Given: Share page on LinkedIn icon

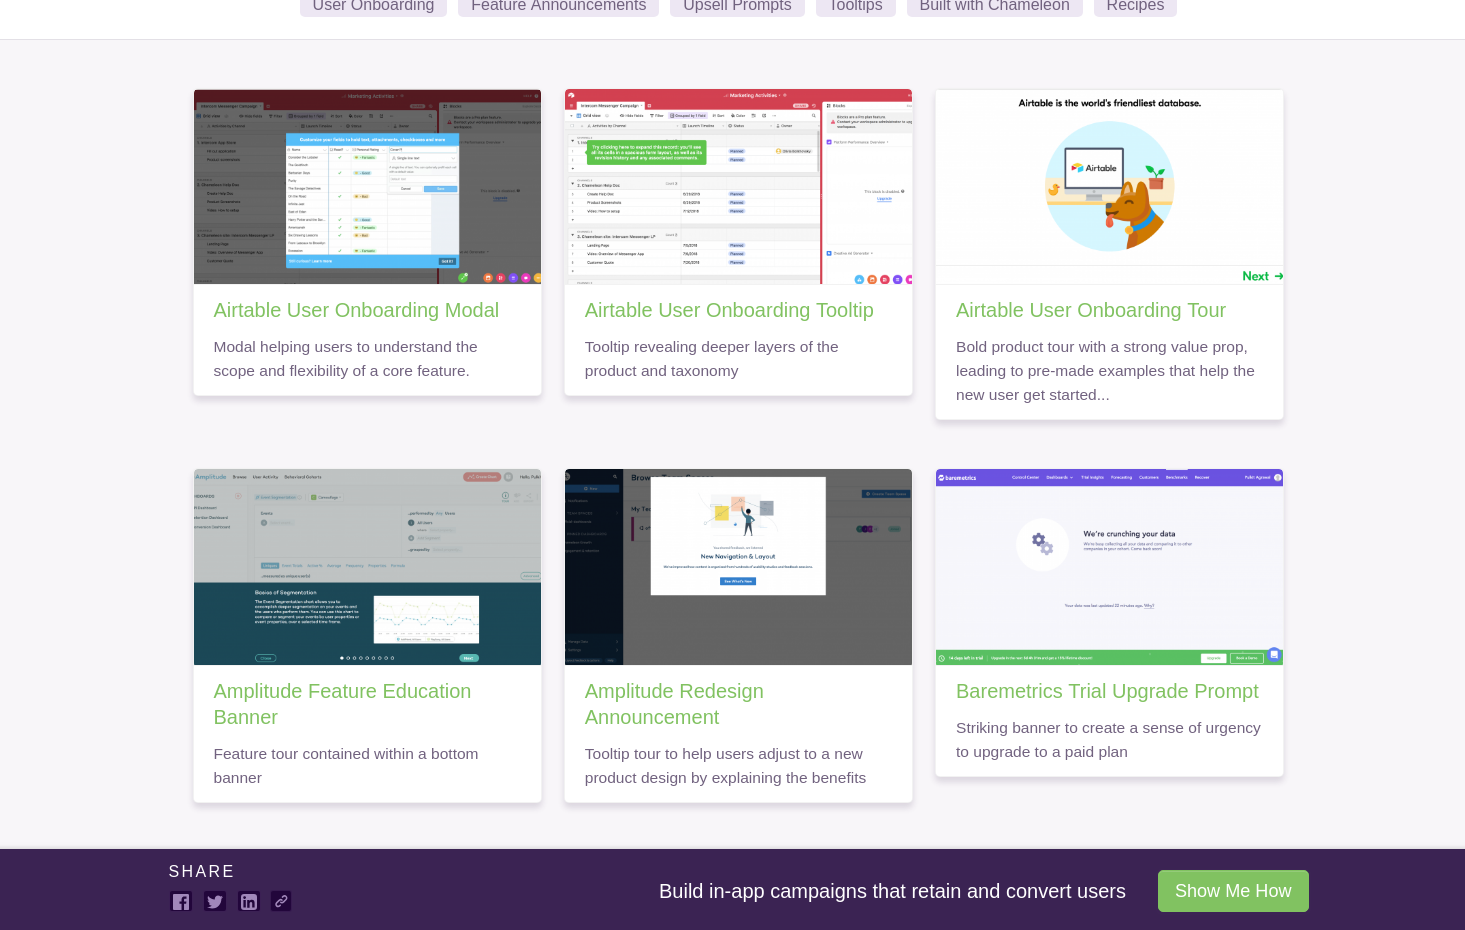Looking at the screenshot, I should (249, 902).
